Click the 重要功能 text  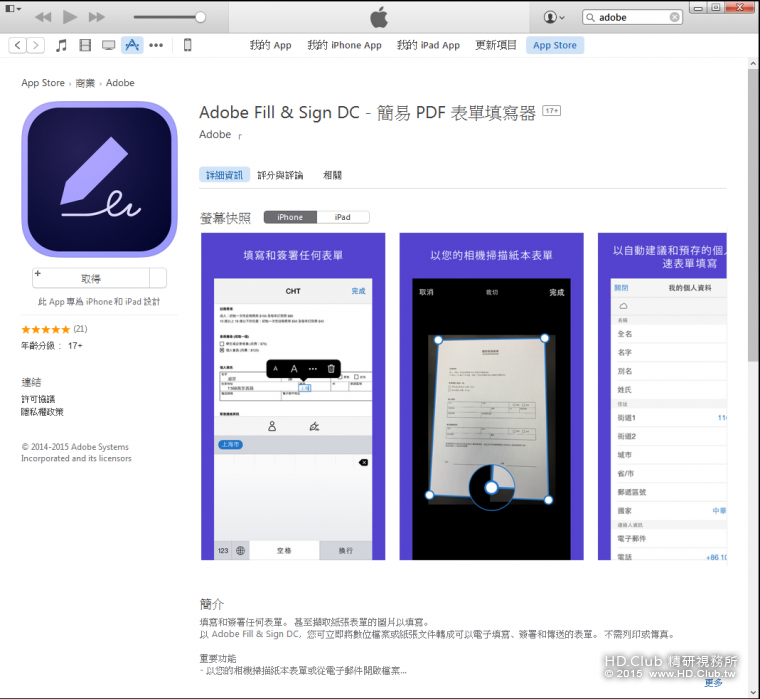[218, 658]
